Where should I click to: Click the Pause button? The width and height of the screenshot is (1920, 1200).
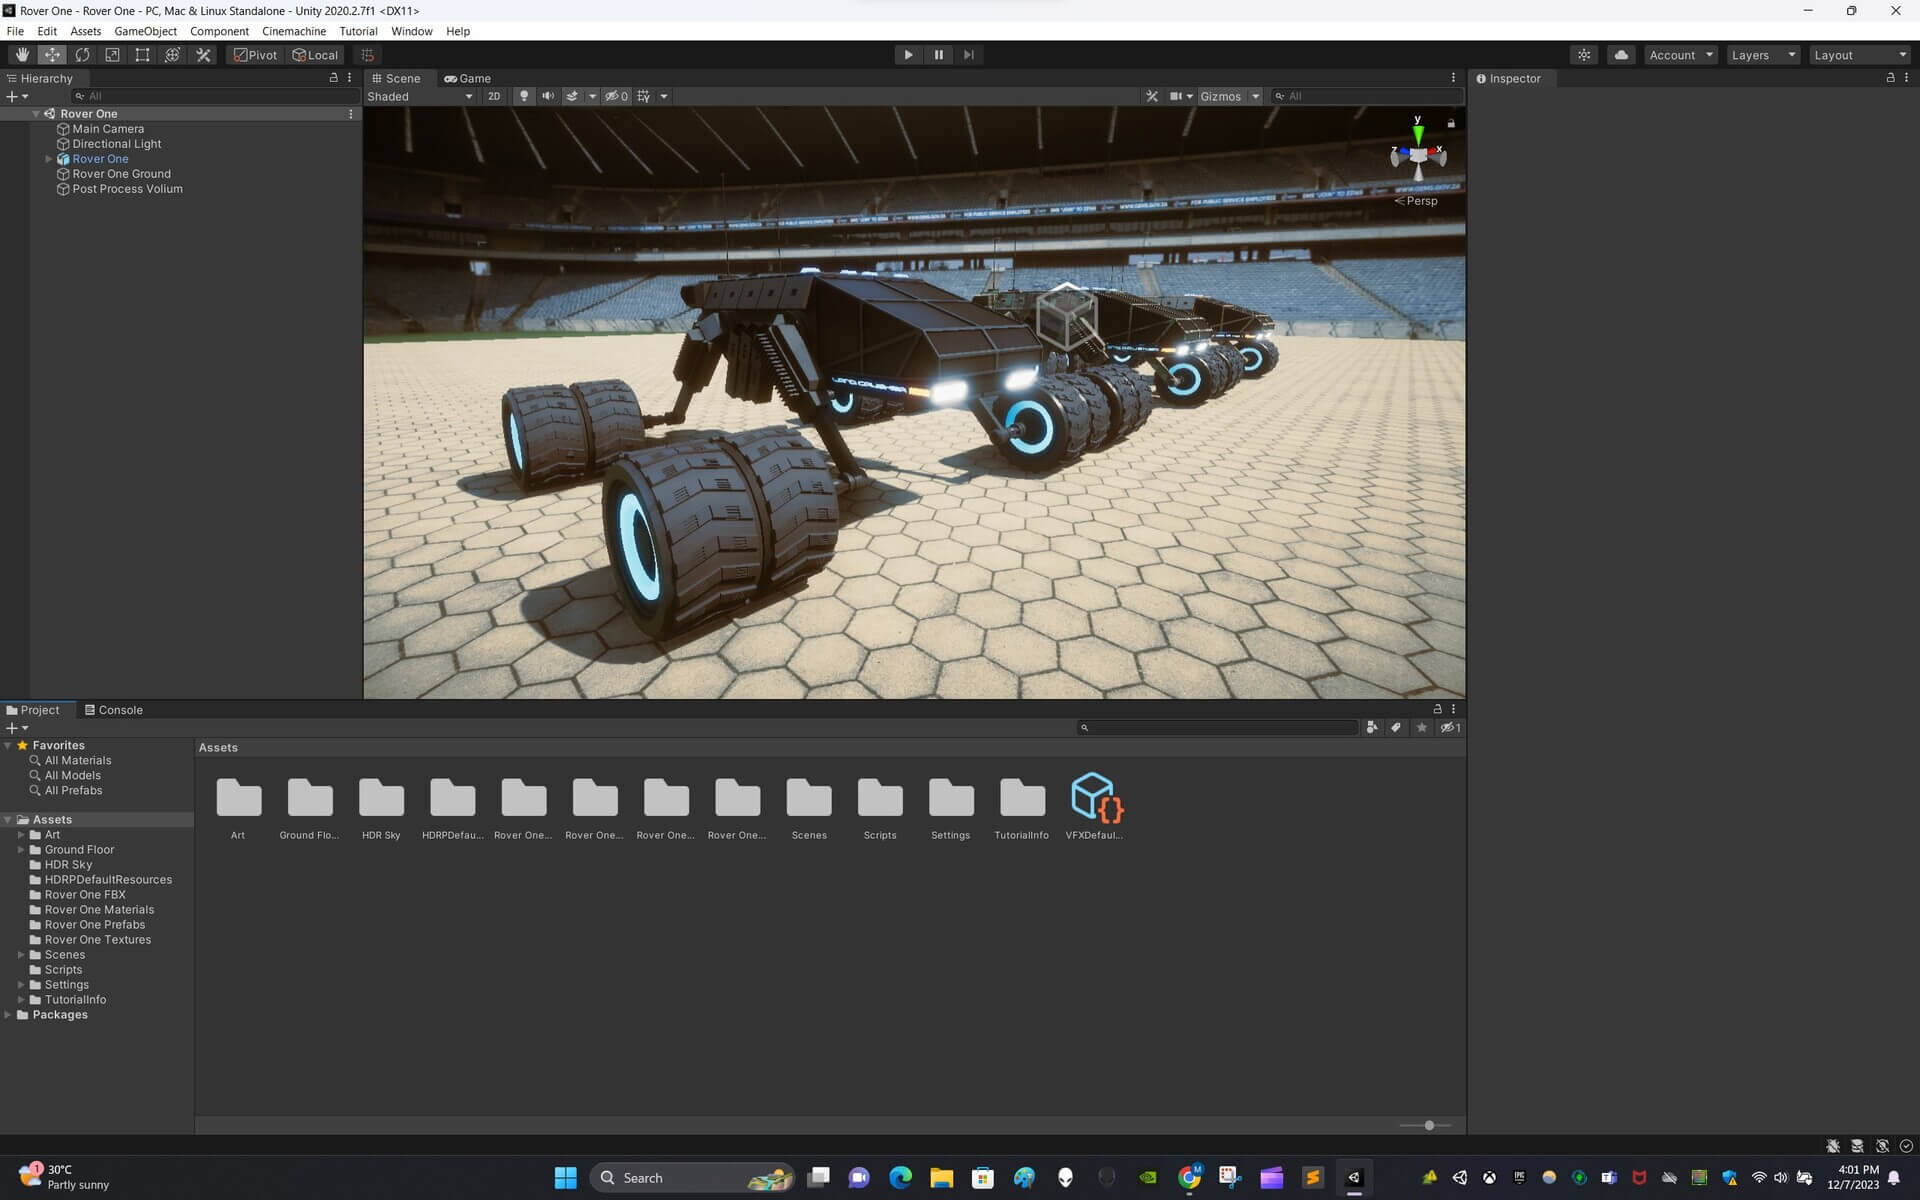point(938,55)
